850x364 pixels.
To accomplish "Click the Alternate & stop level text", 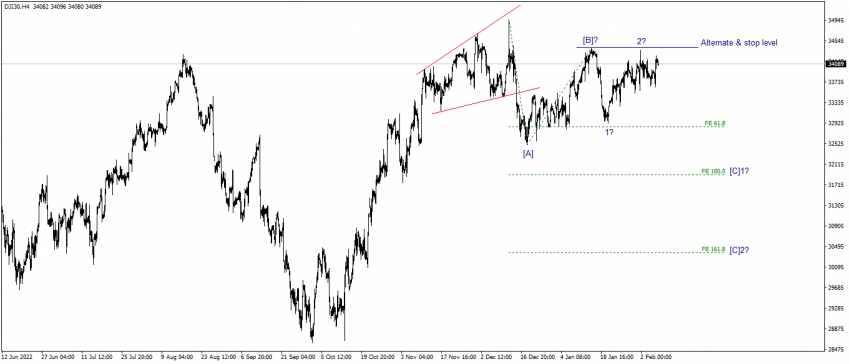I will (739, 42).
